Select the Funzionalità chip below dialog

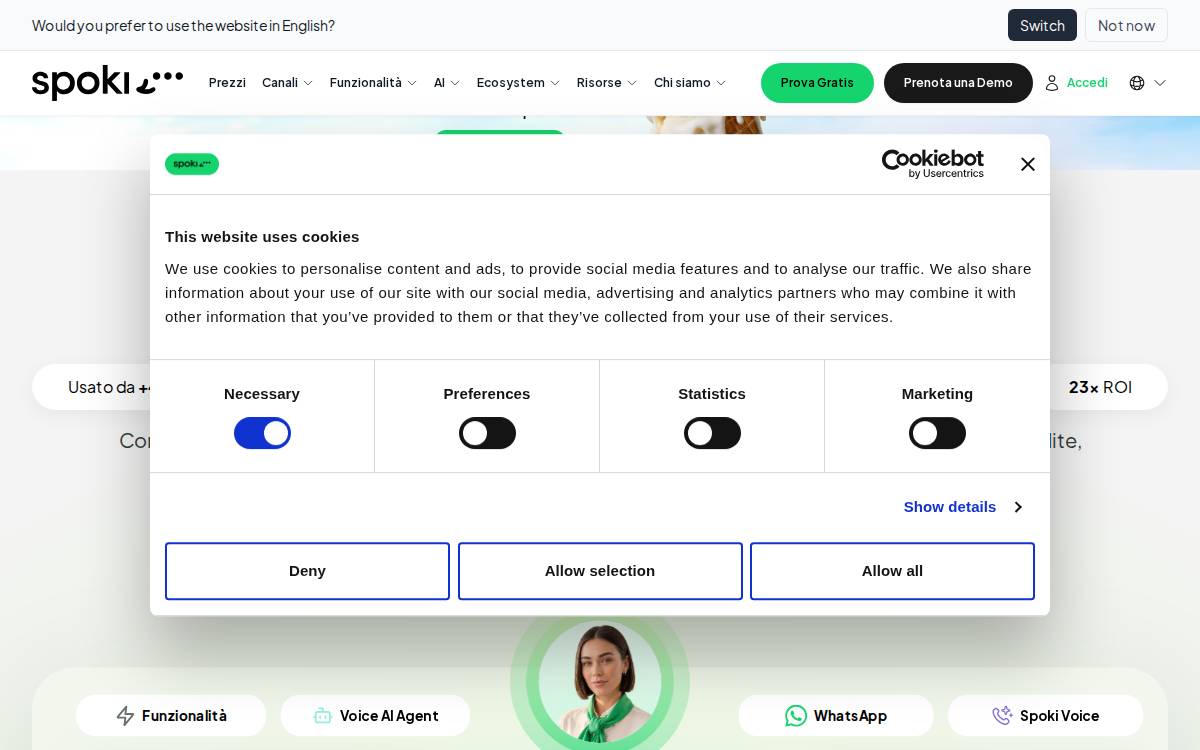(171, 716)
